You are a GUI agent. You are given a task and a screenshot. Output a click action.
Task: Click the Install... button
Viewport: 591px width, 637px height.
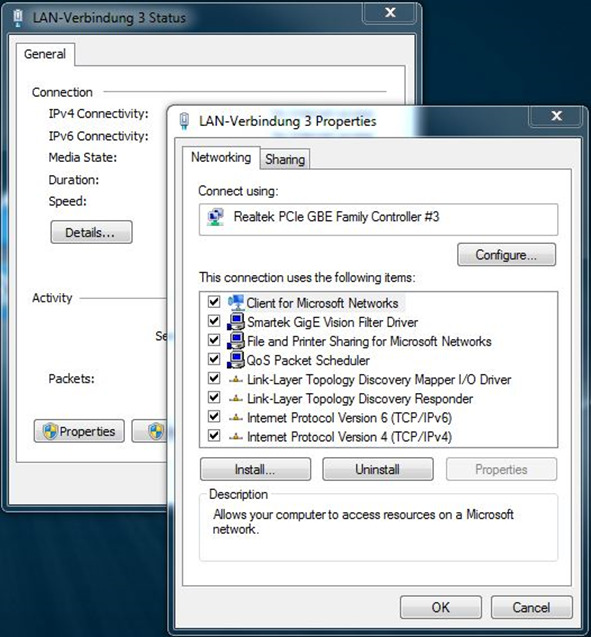255,469
